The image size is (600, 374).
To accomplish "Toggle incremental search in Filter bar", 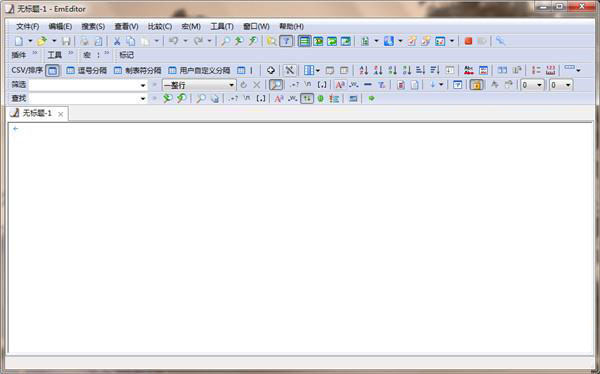I will pyautogui.click(x=276, y=85).
